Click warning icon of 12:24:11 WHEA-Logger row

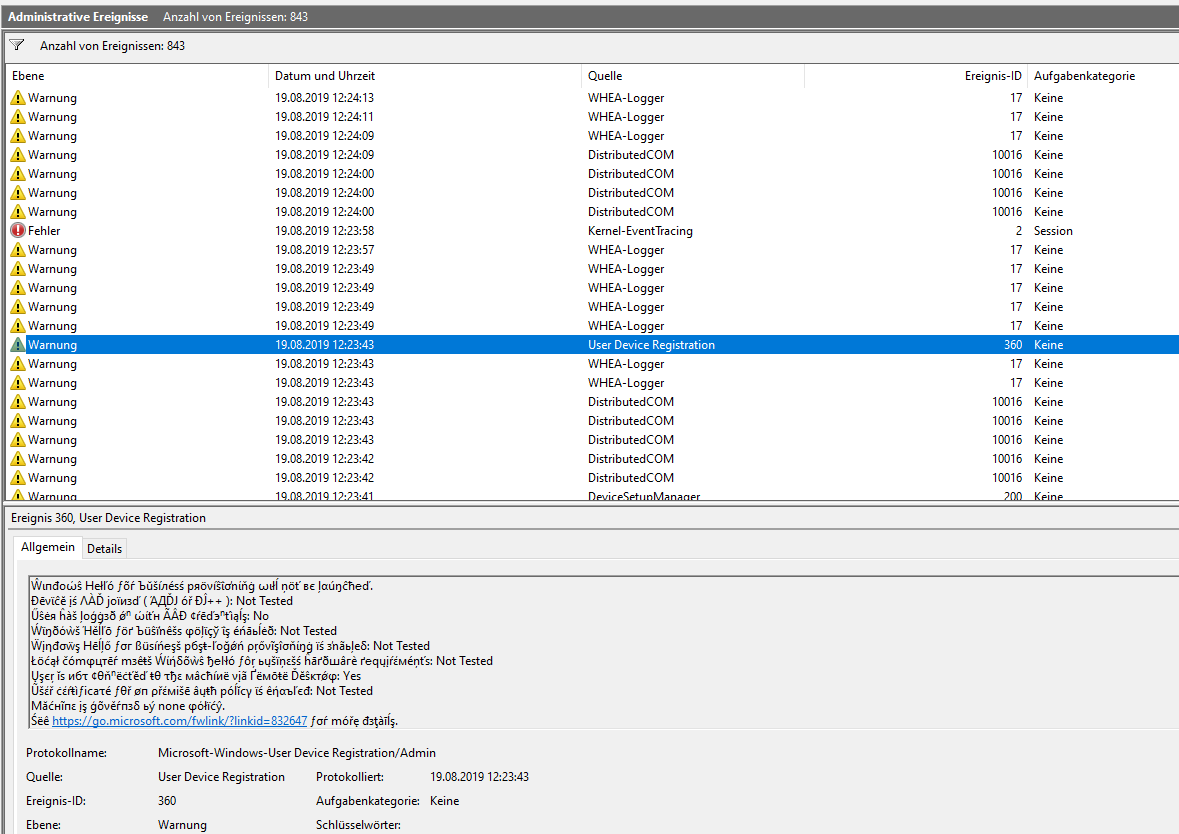(18, 117)
